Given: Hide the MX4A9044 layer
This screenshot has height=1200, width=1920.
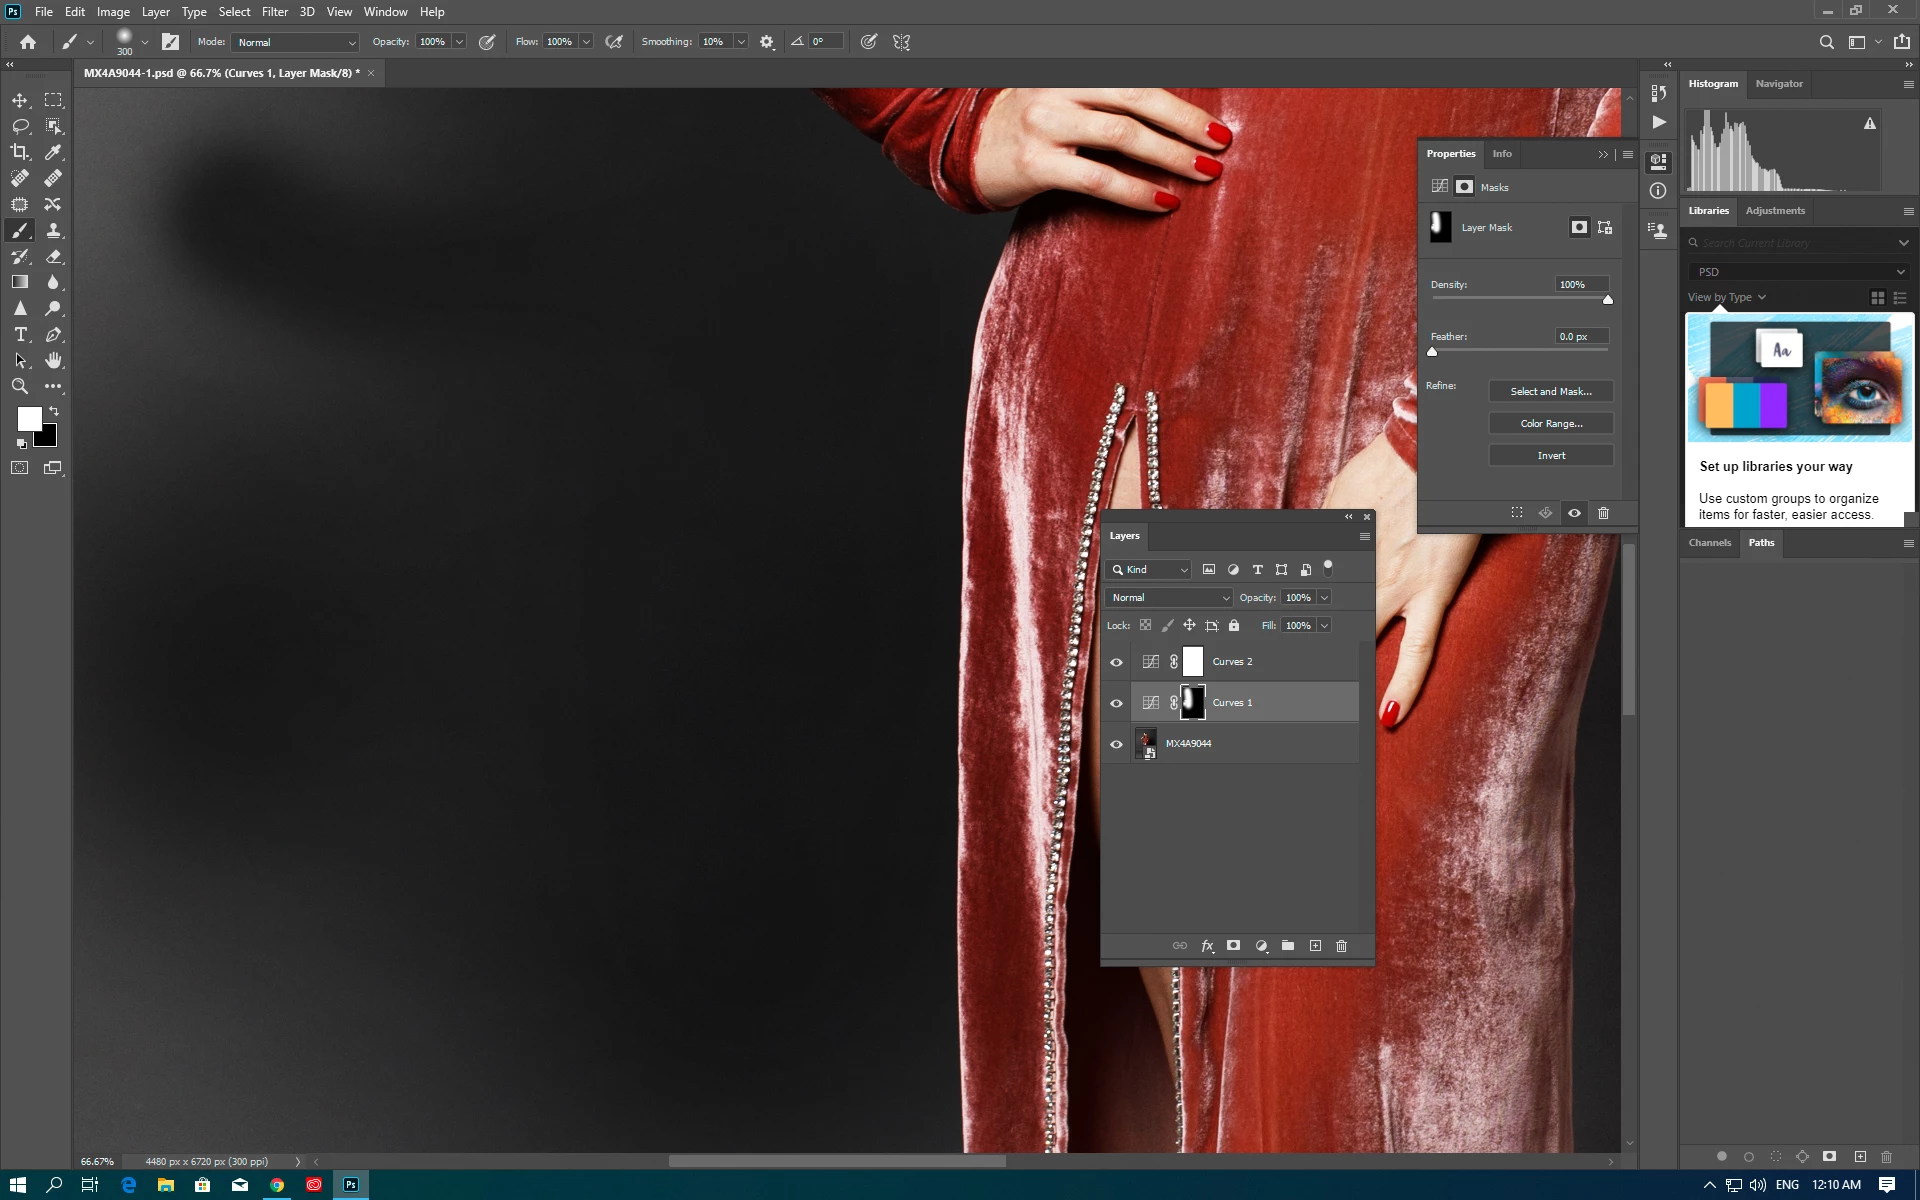Looking at the screenshot, I should point(1117,744).
